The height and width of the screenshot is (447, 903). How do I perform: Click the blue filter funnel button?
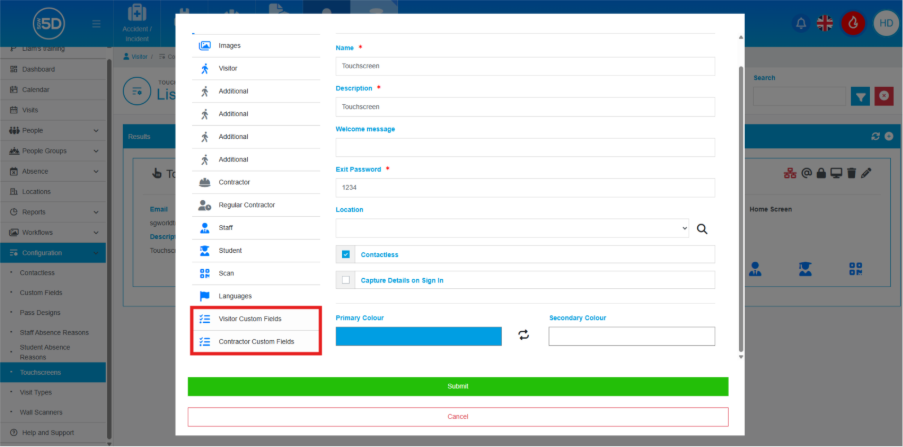pyautogui.click(x=860, y=97)
